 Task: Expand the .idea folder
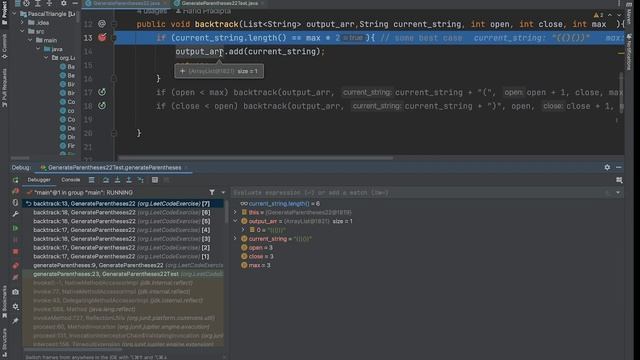coord(23,23)
